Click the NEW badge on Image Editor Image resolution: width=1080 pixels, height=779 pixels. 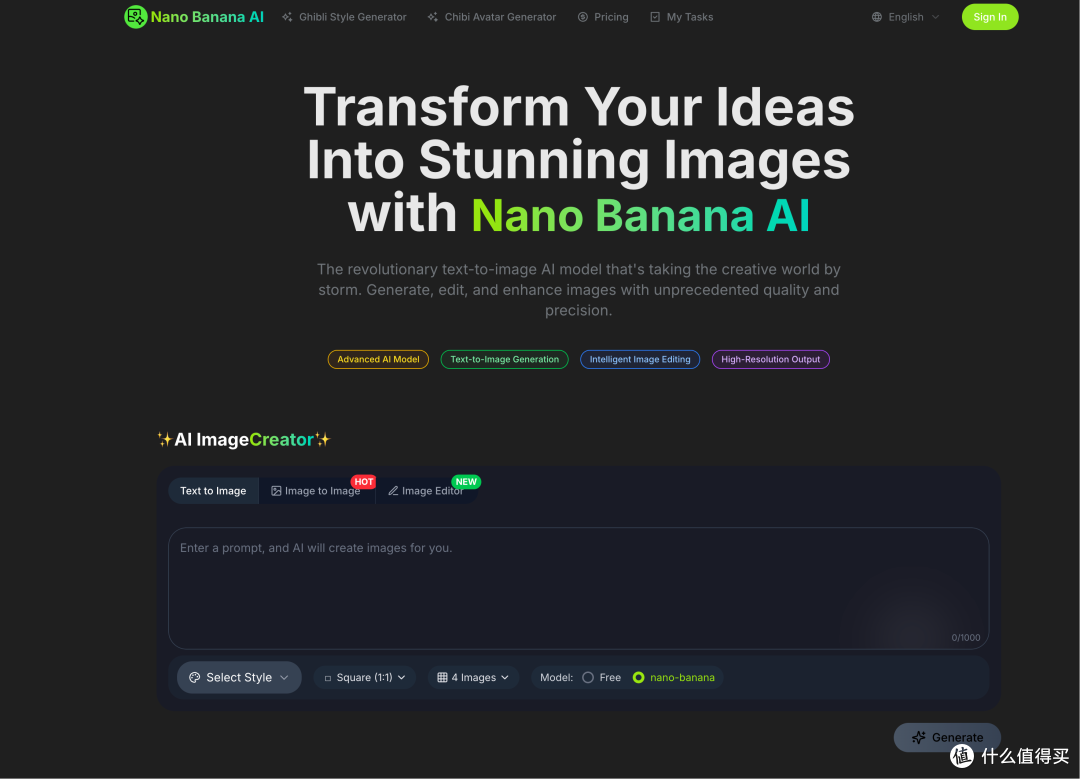click(466, 482)
